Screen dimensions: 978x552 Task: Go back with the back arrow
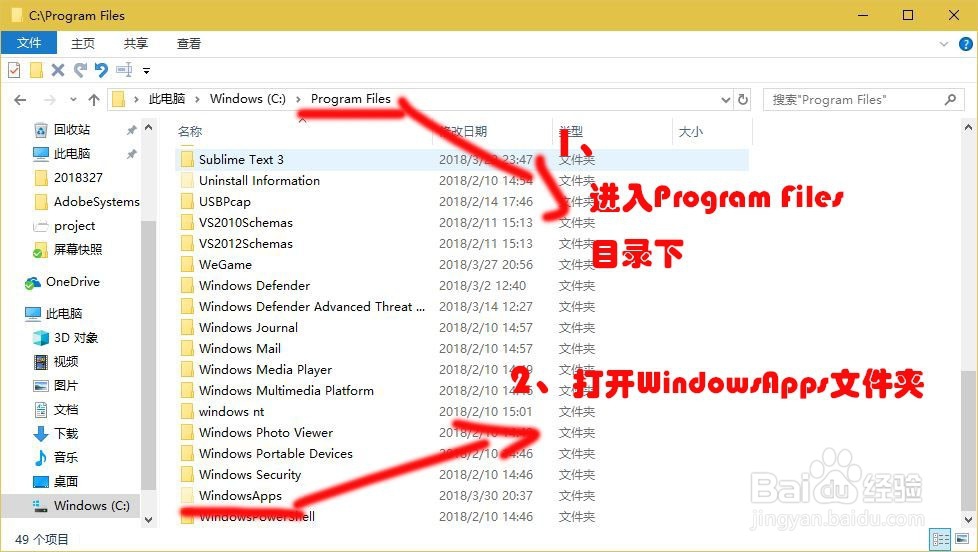[20, 100]
